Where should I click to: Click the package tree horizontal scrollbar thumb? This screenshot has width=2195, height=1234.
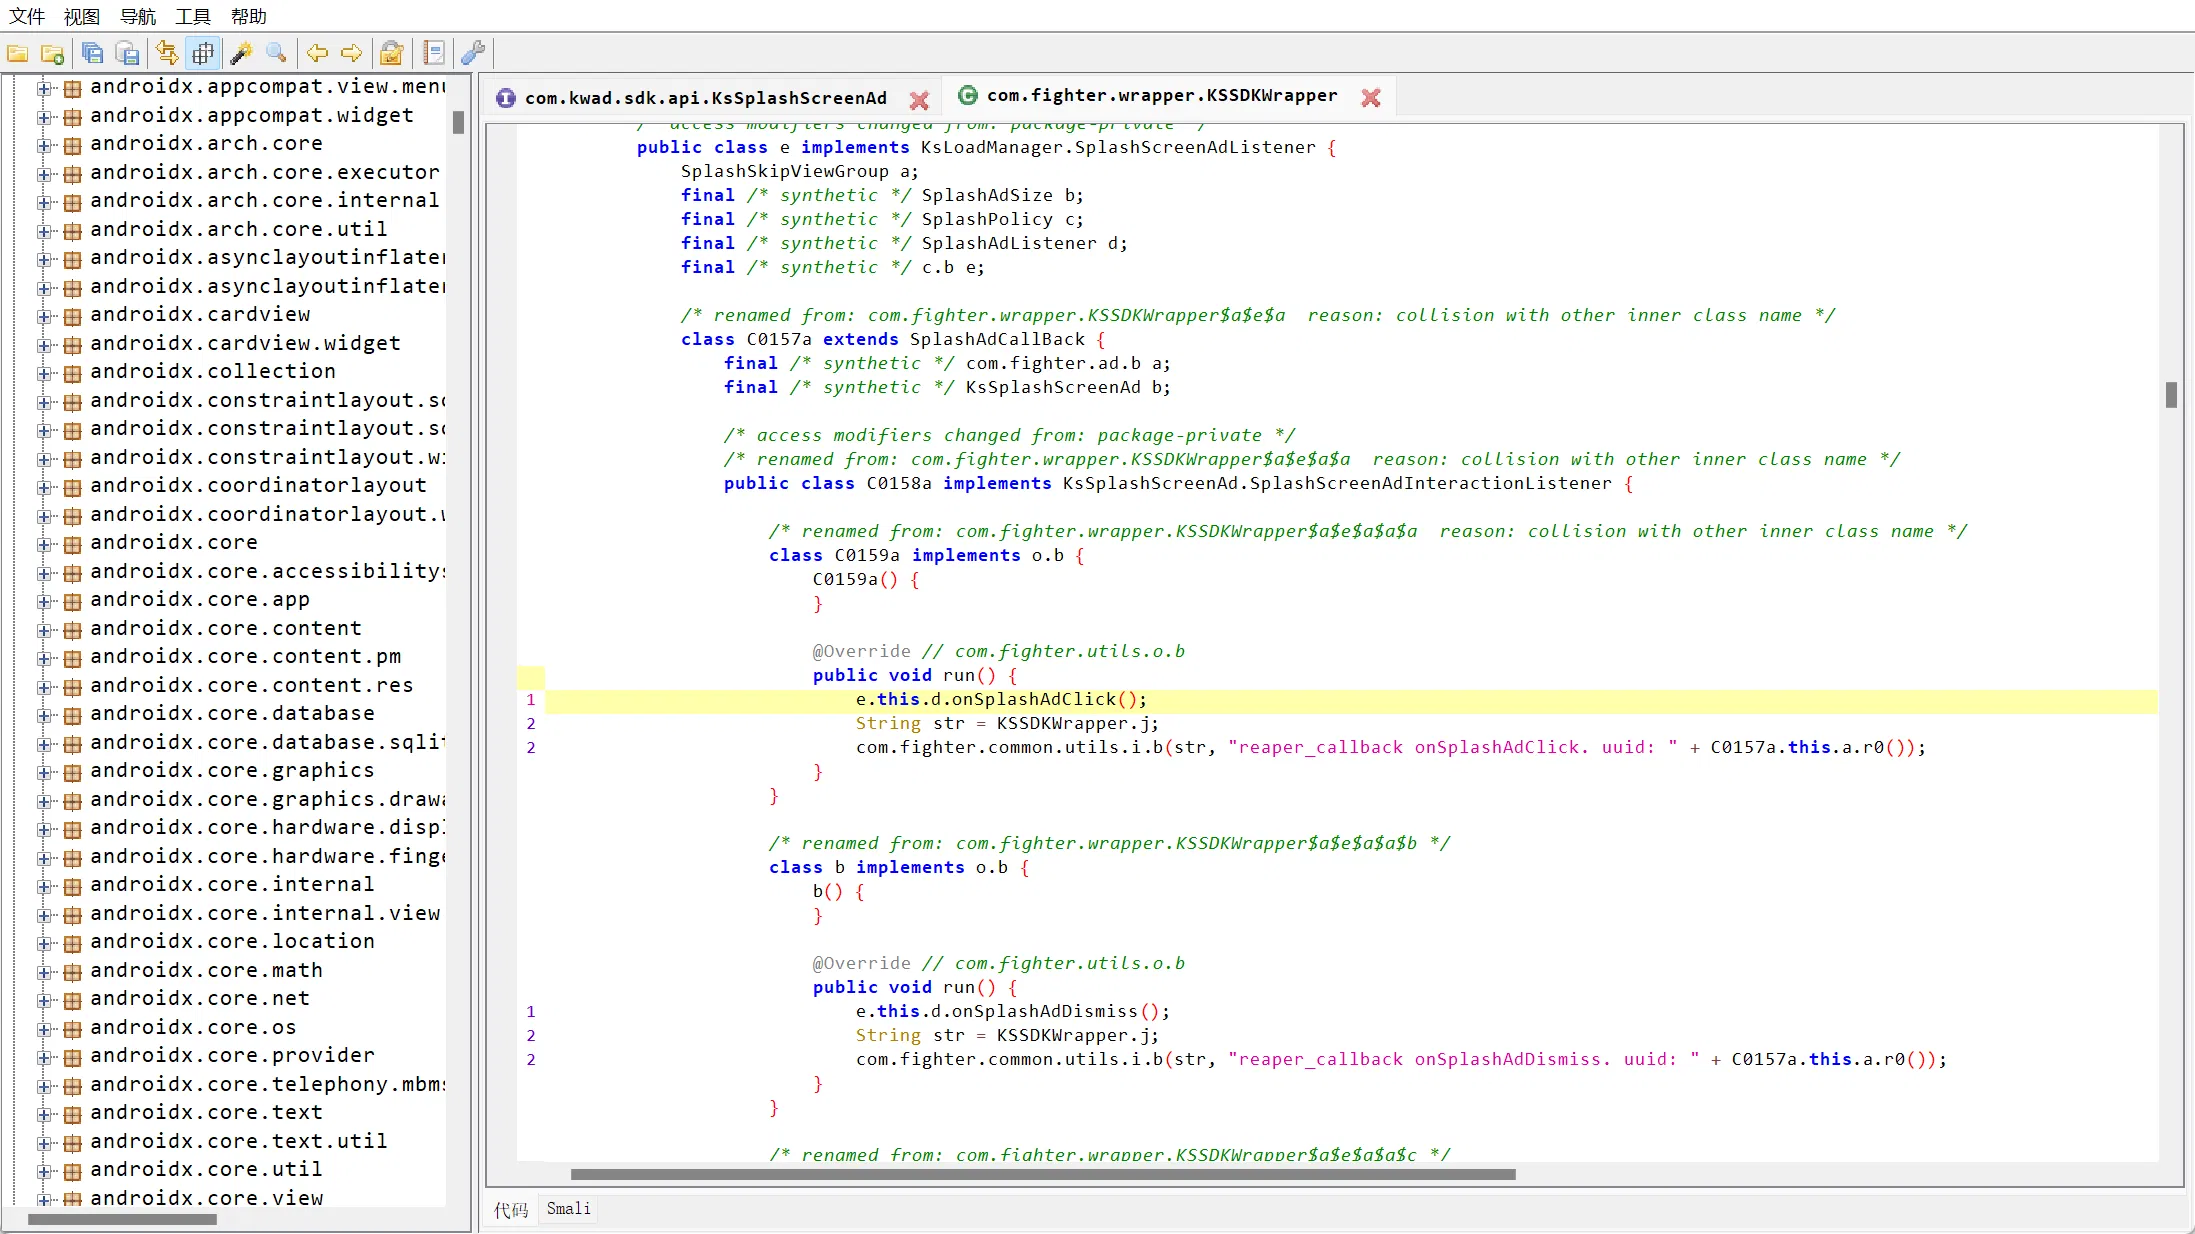(122, 1220)
